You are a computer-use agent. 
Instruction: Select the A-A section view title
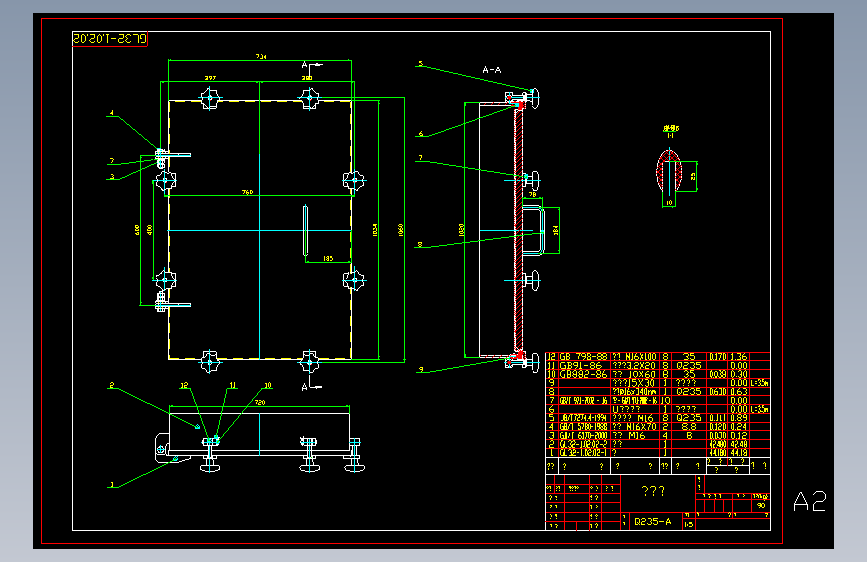(492, 70)
